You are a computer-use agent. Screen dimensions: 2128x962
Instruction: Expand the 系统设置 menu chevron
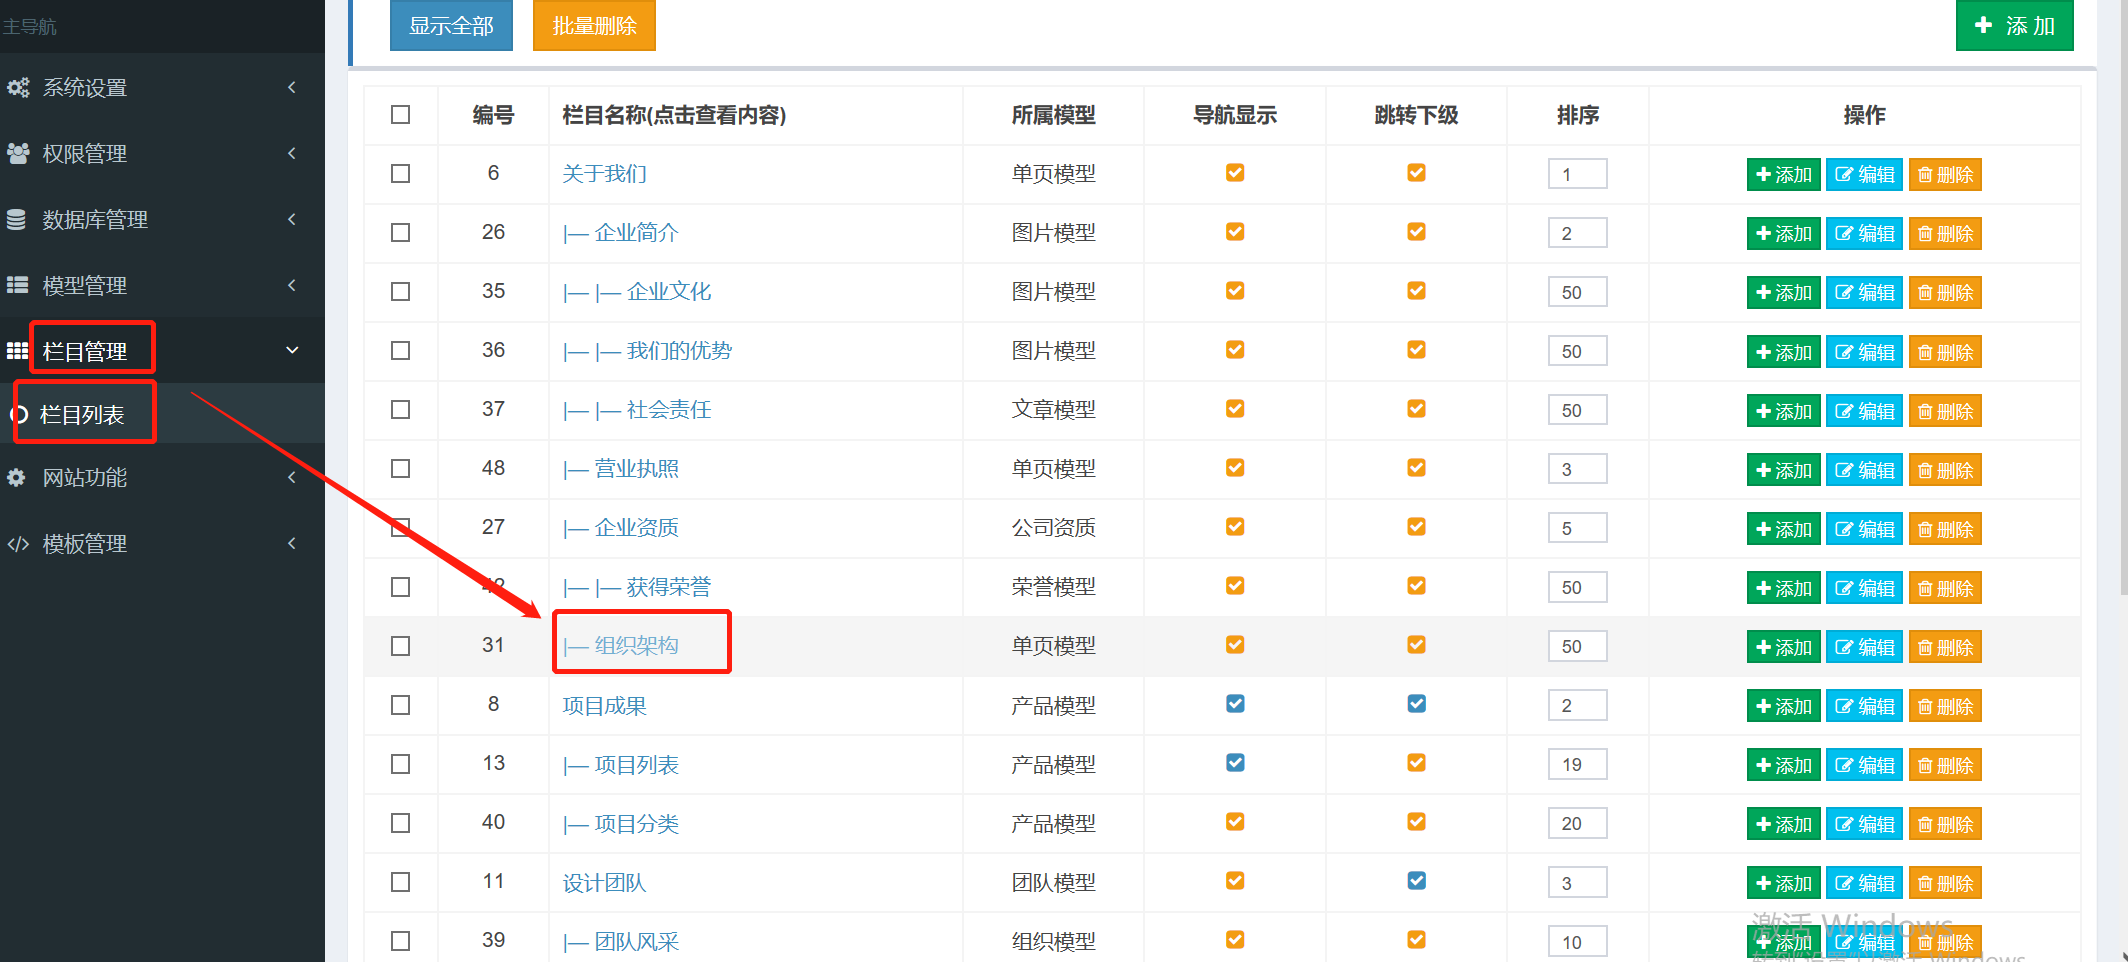point(292,87)
